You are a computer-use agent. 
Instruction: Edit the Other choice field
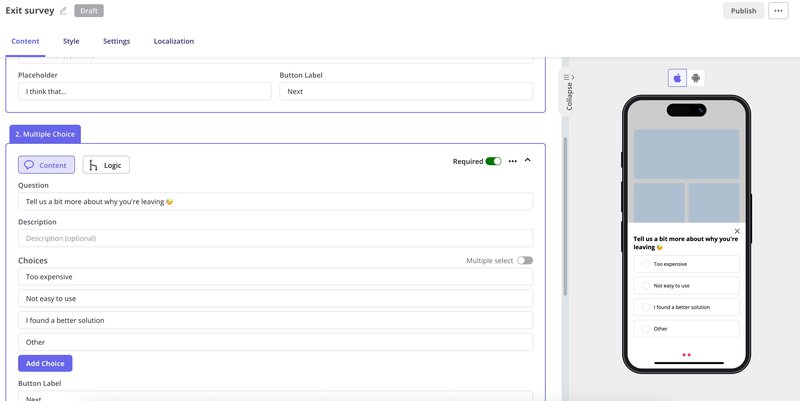point(276,342)
